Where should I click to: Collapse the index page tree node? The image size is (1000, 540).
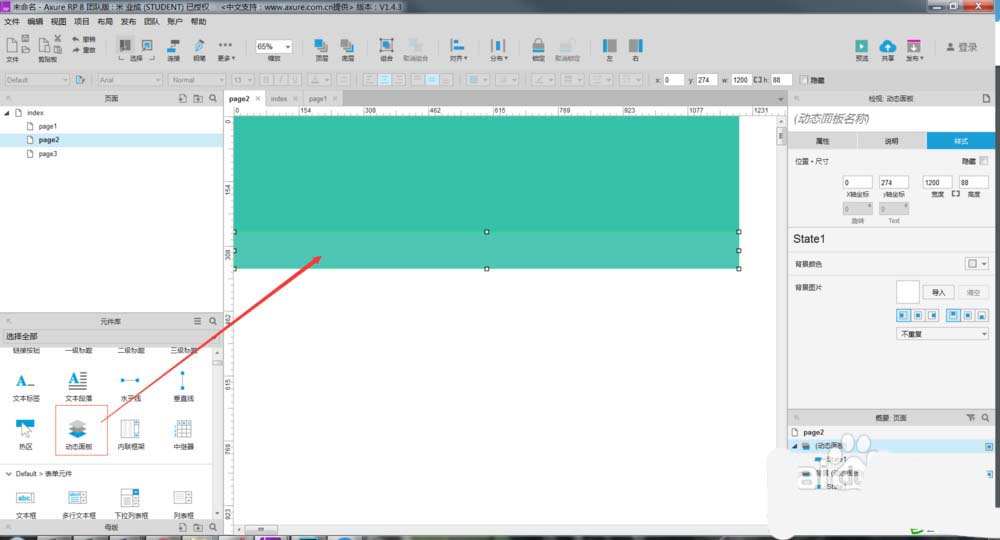(x=7, y=113)
